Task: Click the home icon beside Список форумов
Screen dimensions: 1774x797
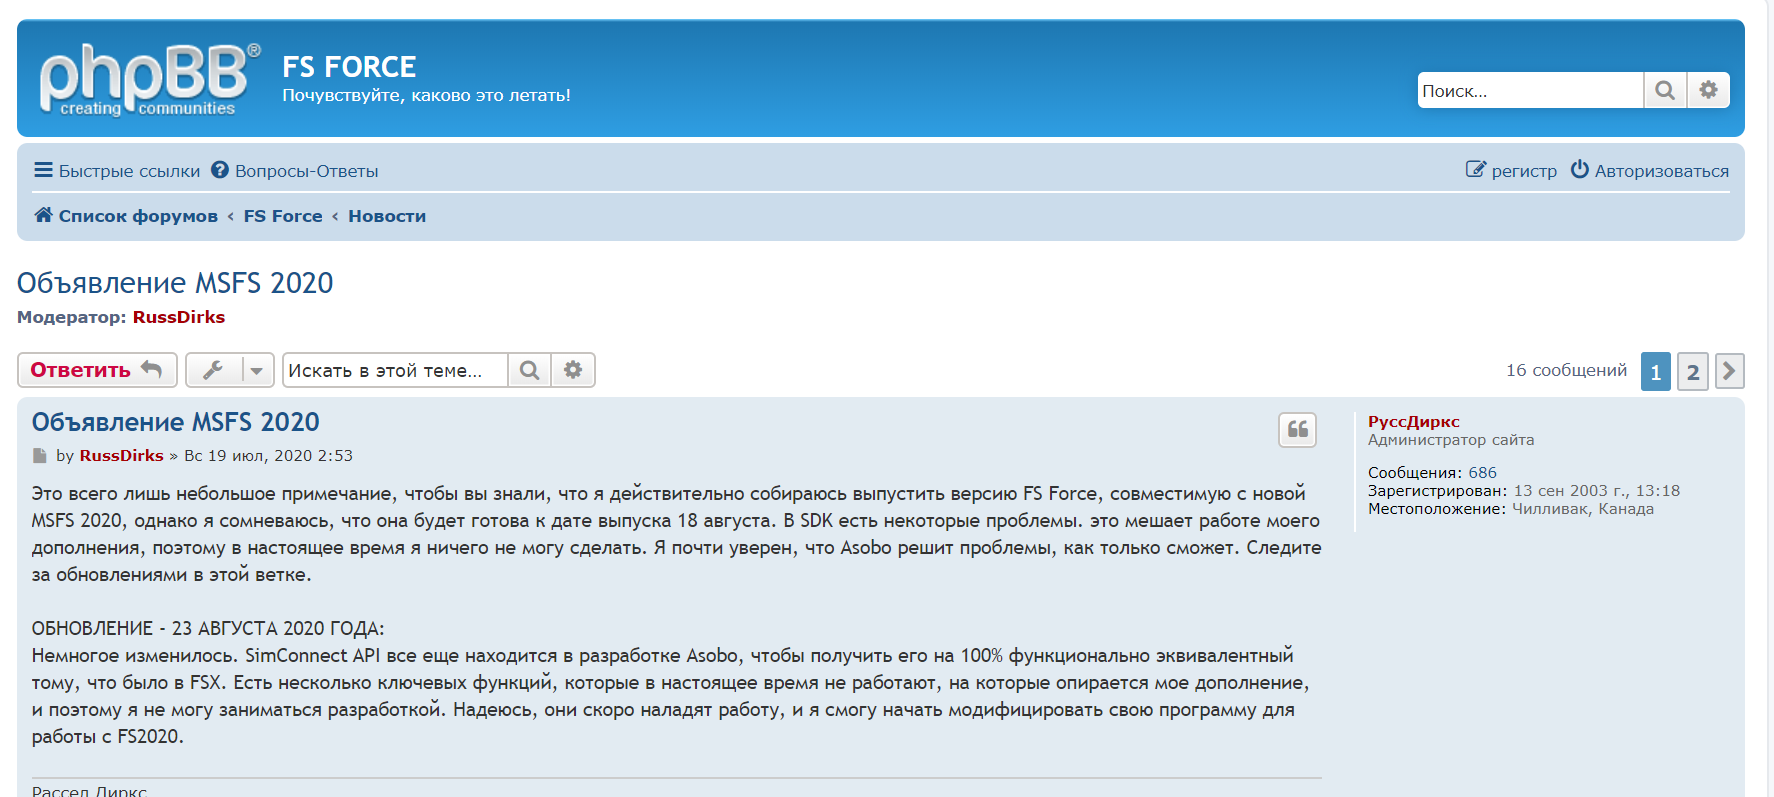Action: click(x=43, y=215)
